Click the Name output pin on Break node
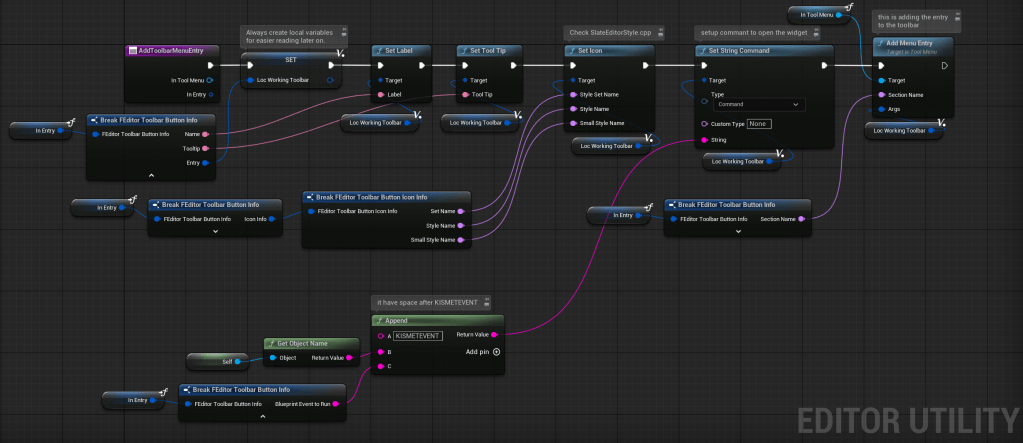The width and height of the screenshot is (1023, 443). tap(206, 134)
